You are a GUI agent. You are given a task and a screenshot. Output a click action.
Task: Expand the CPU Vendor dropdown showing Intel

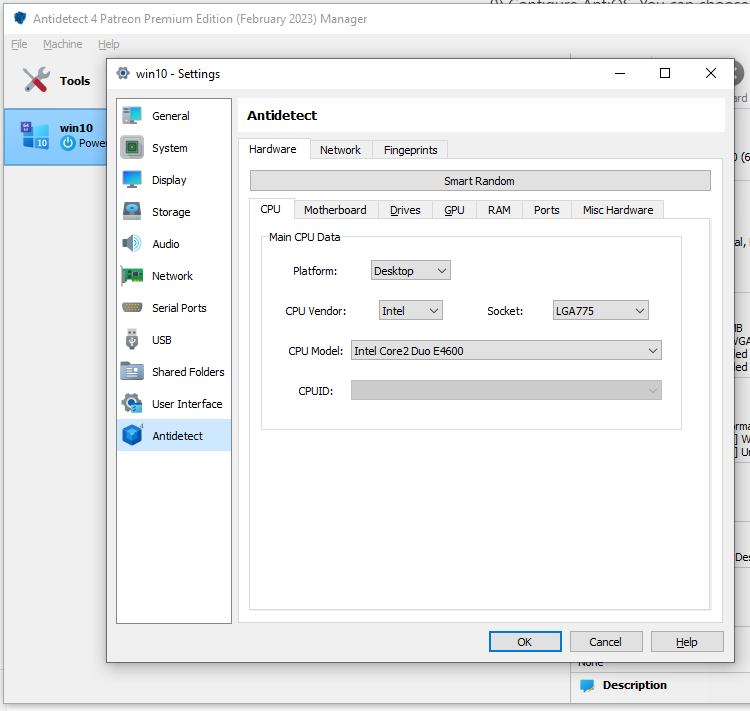410,311
